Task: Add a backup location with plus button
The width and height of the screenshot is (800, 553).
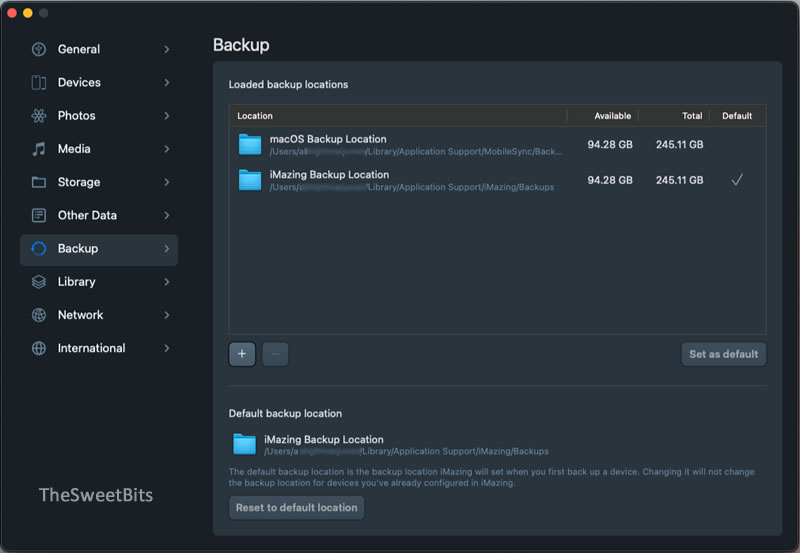Action: tap(242, 354)
